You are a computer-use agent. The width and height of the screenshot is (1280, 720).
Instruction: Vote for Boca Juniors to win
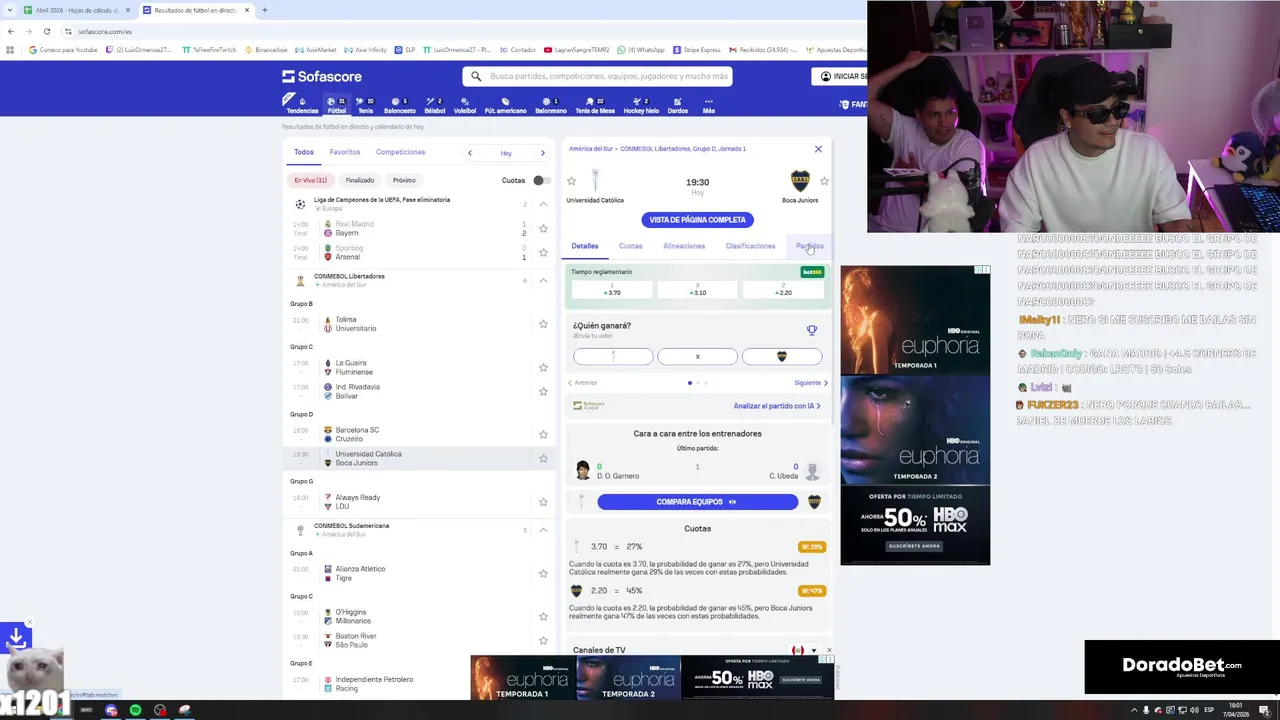[781, 357]
